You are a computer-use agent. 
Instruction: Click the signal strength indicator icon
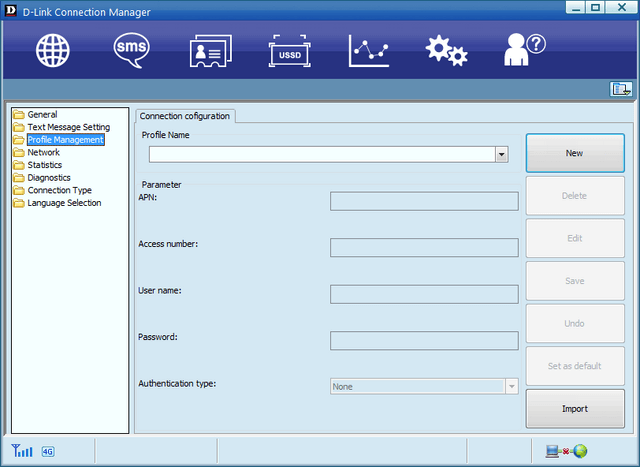(21, 451)
